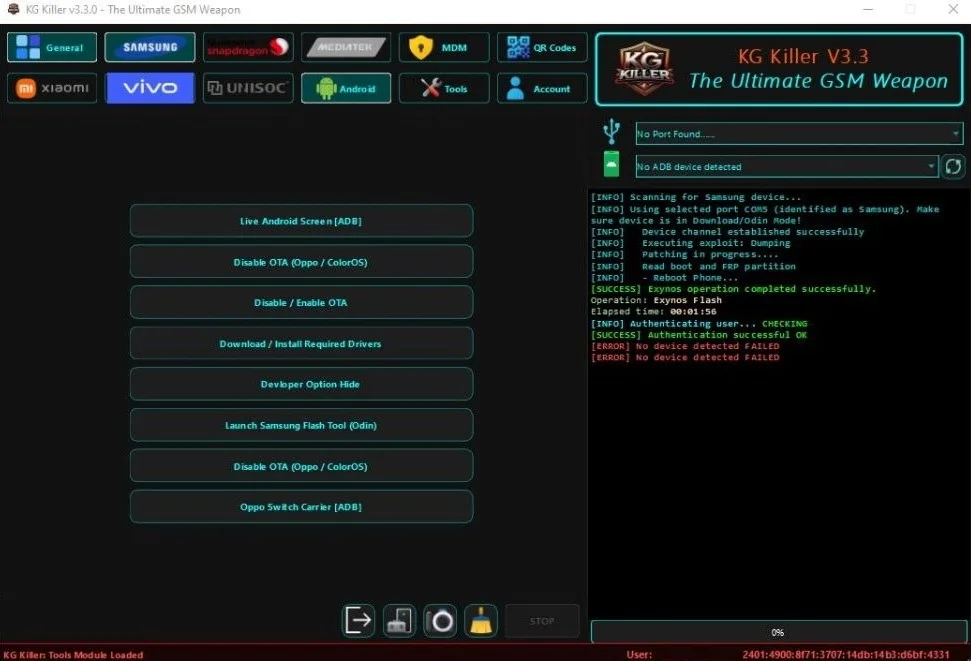Screen dimensions: 971x661
Task: Open the Xiaomi tab
Action: (x=52, y=89)
